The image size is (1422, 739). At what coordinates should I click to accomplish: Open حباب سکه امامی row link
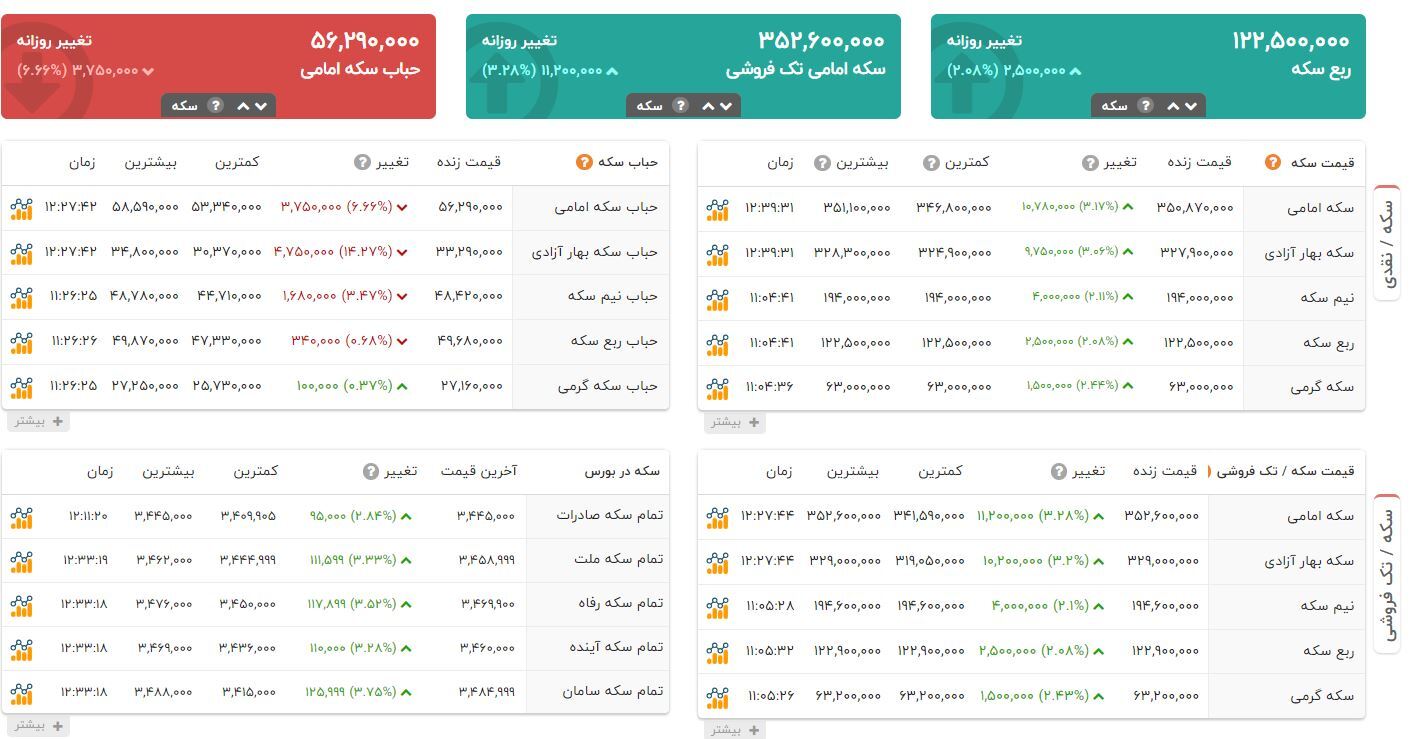point(606,207)
